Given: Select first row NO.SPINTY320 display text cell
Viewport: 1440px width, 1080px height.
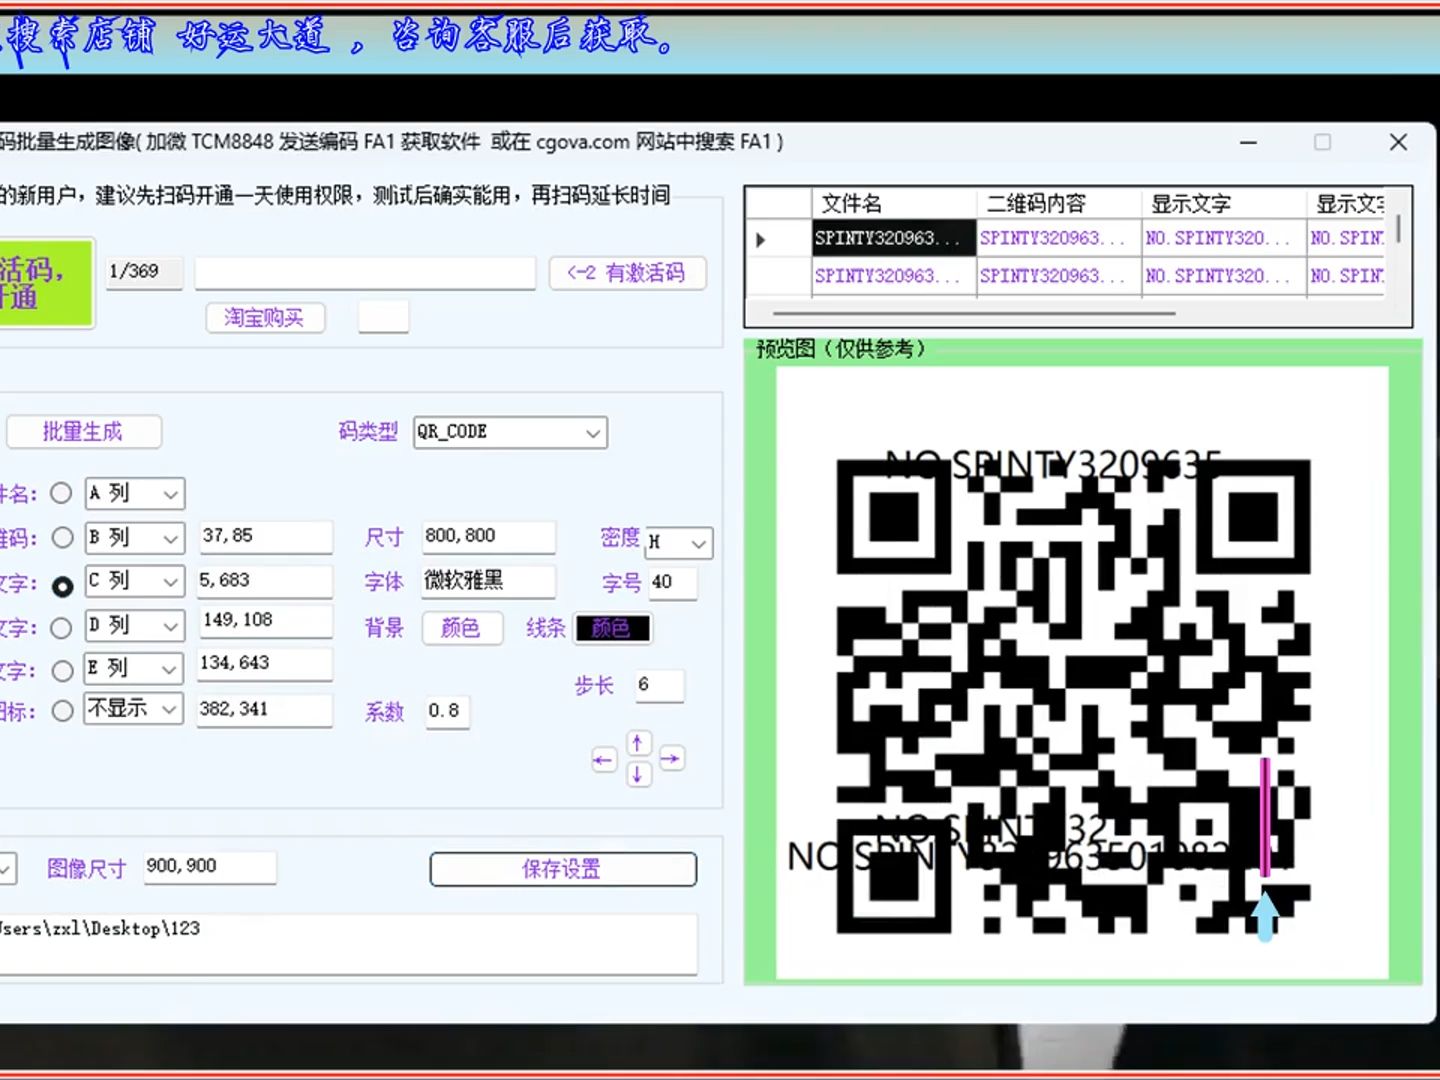Looking at the screenshot, I should [1224, 238].
